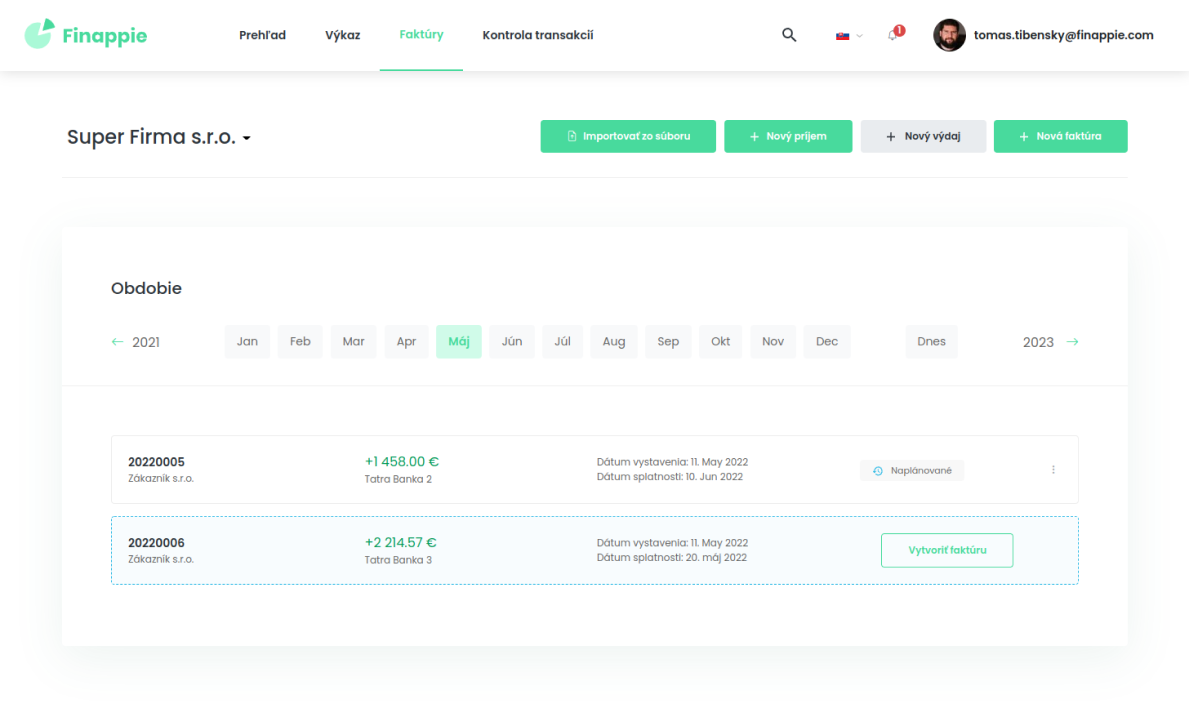Add a Nový výdaj
The image size is (1189, 708).
[923, 136]
